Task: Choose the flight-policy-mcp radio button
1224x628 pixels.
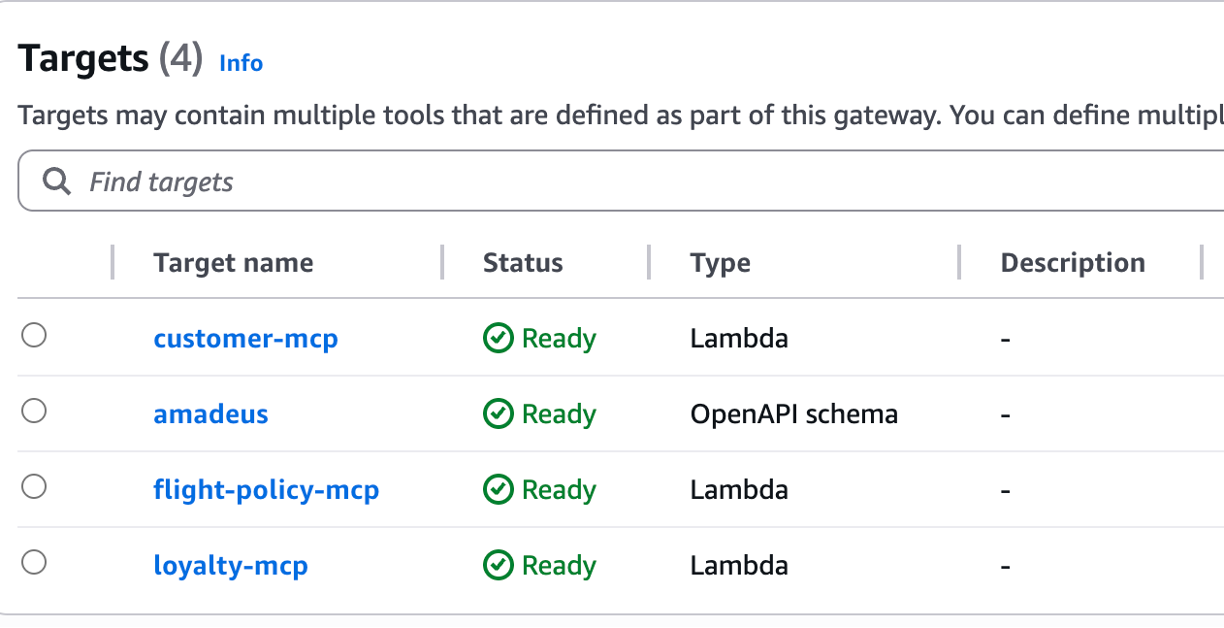Action: point(34,487)
